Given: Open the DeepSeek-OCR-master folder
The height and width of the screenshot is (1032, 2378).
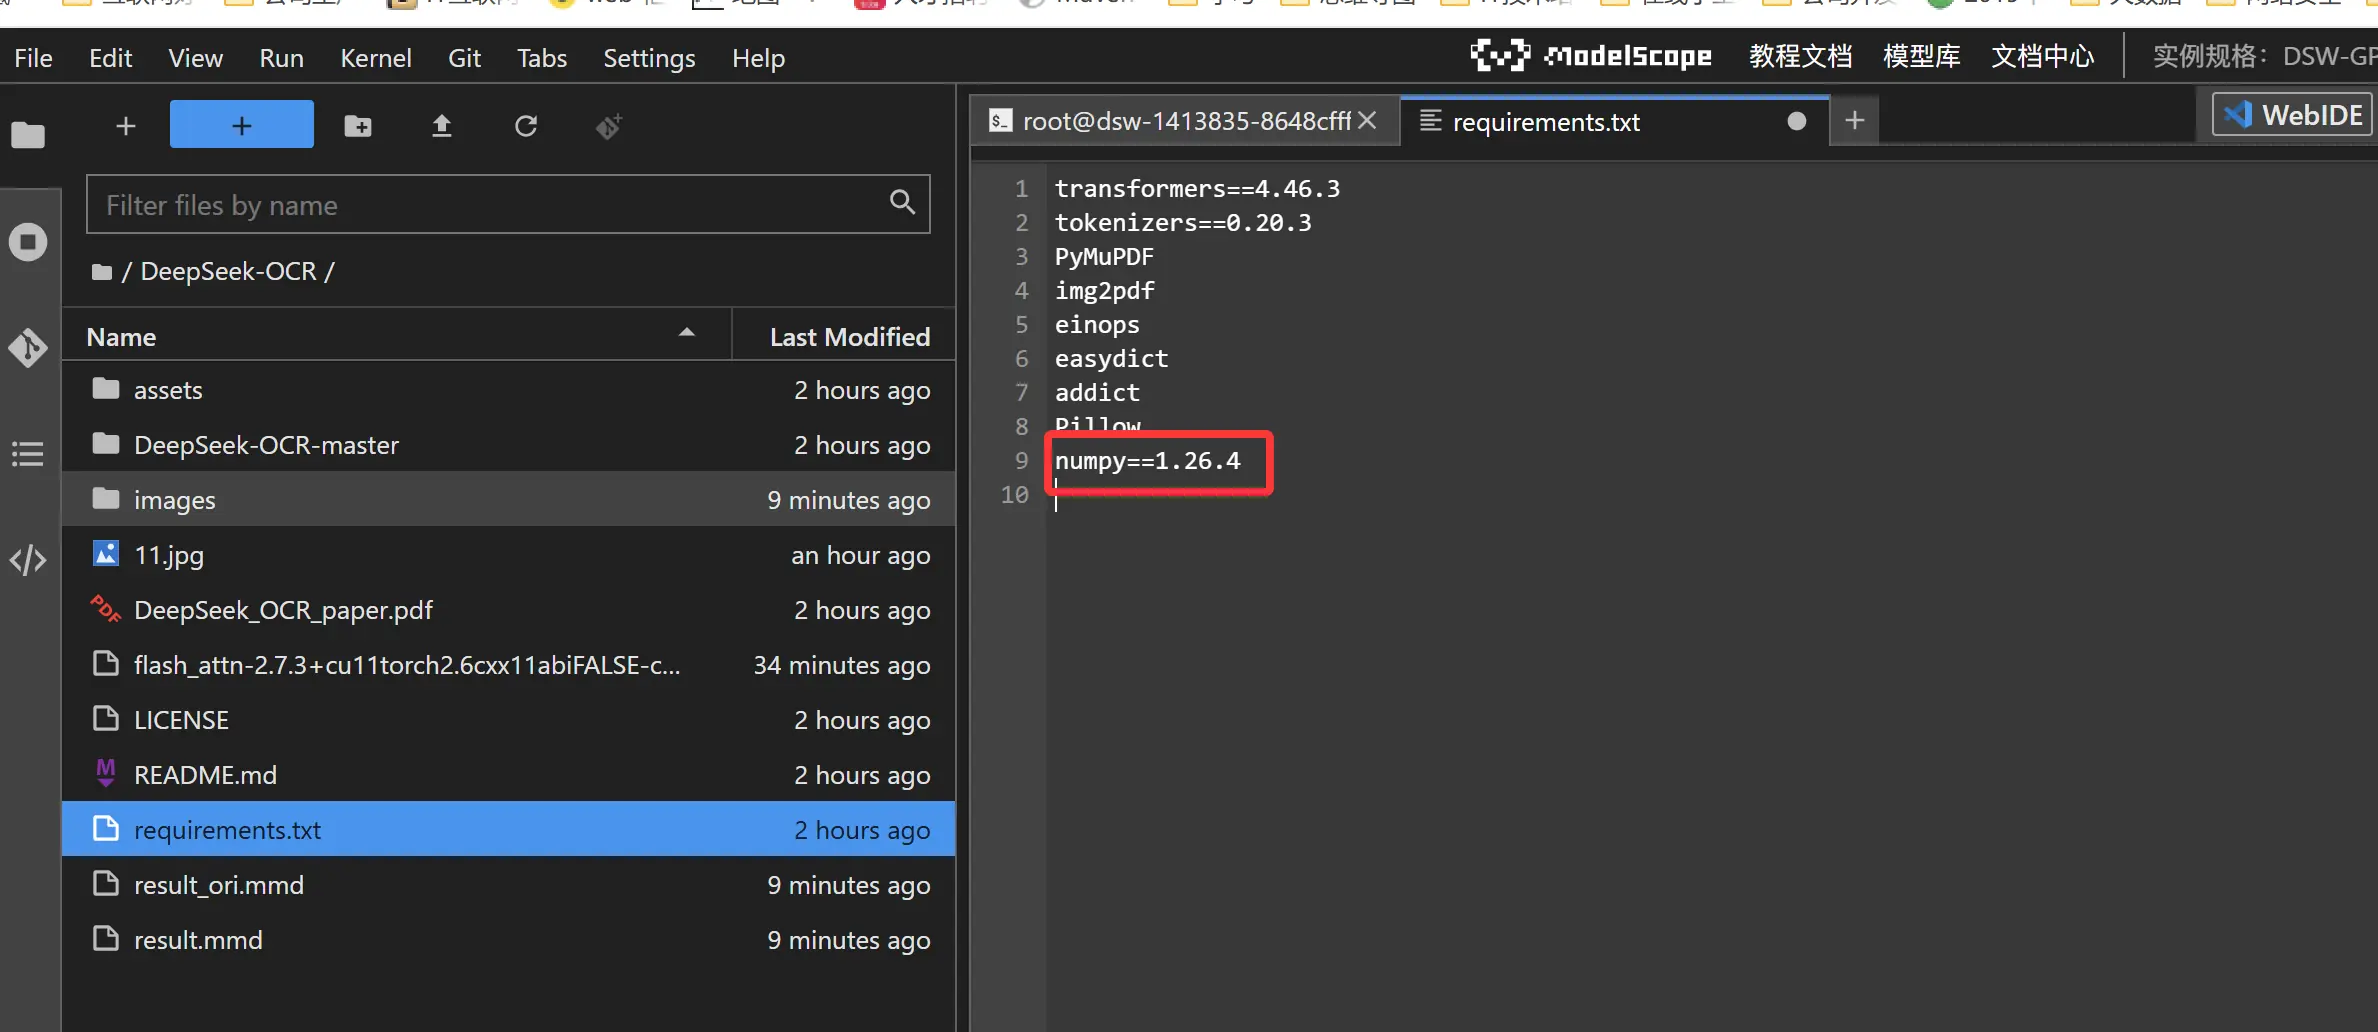Looking at the screenshot, I should point(509,445).
